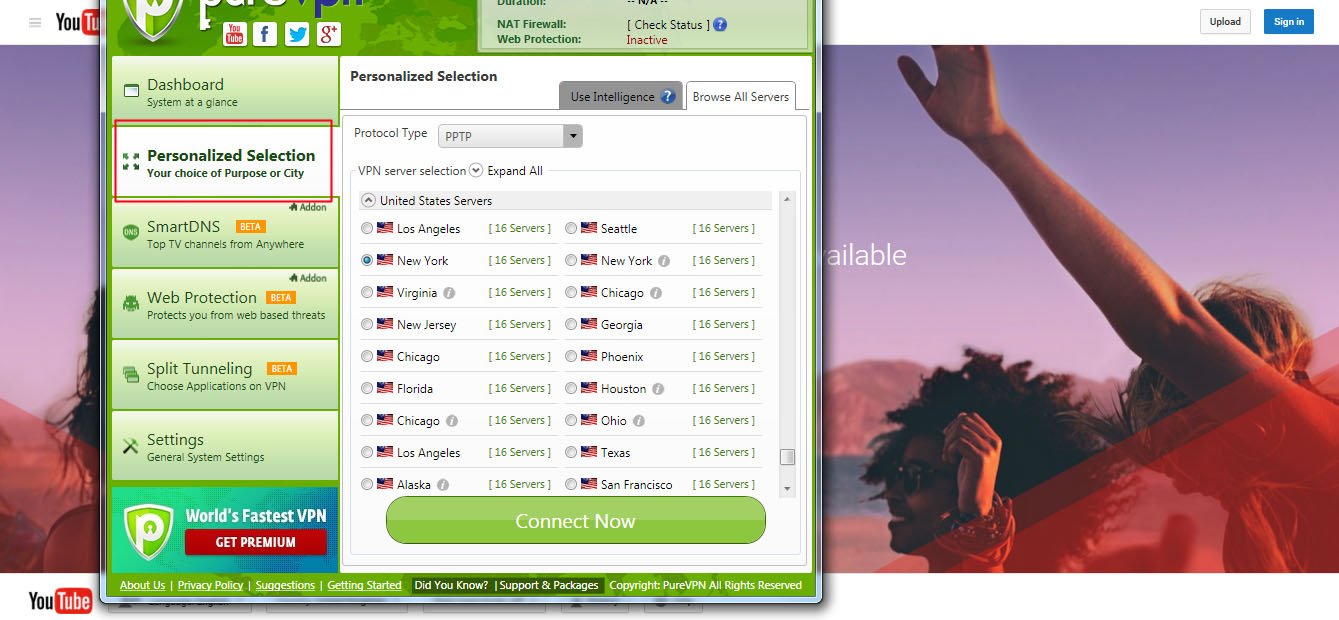Viewport: 1339px width, 620px height.
Task: Click the Split Tunneling stacked icon
Action: pos(131,375)
